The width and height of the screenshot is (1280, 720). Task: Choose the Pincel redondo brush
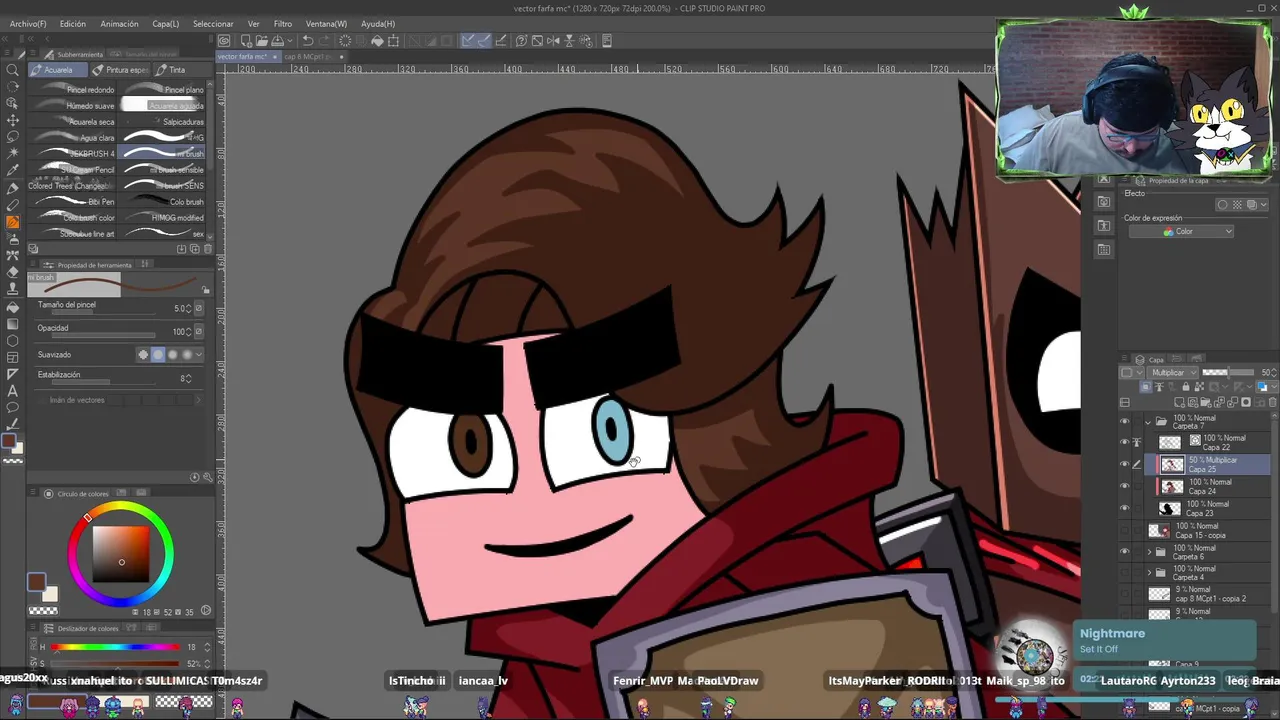(74, 90)
